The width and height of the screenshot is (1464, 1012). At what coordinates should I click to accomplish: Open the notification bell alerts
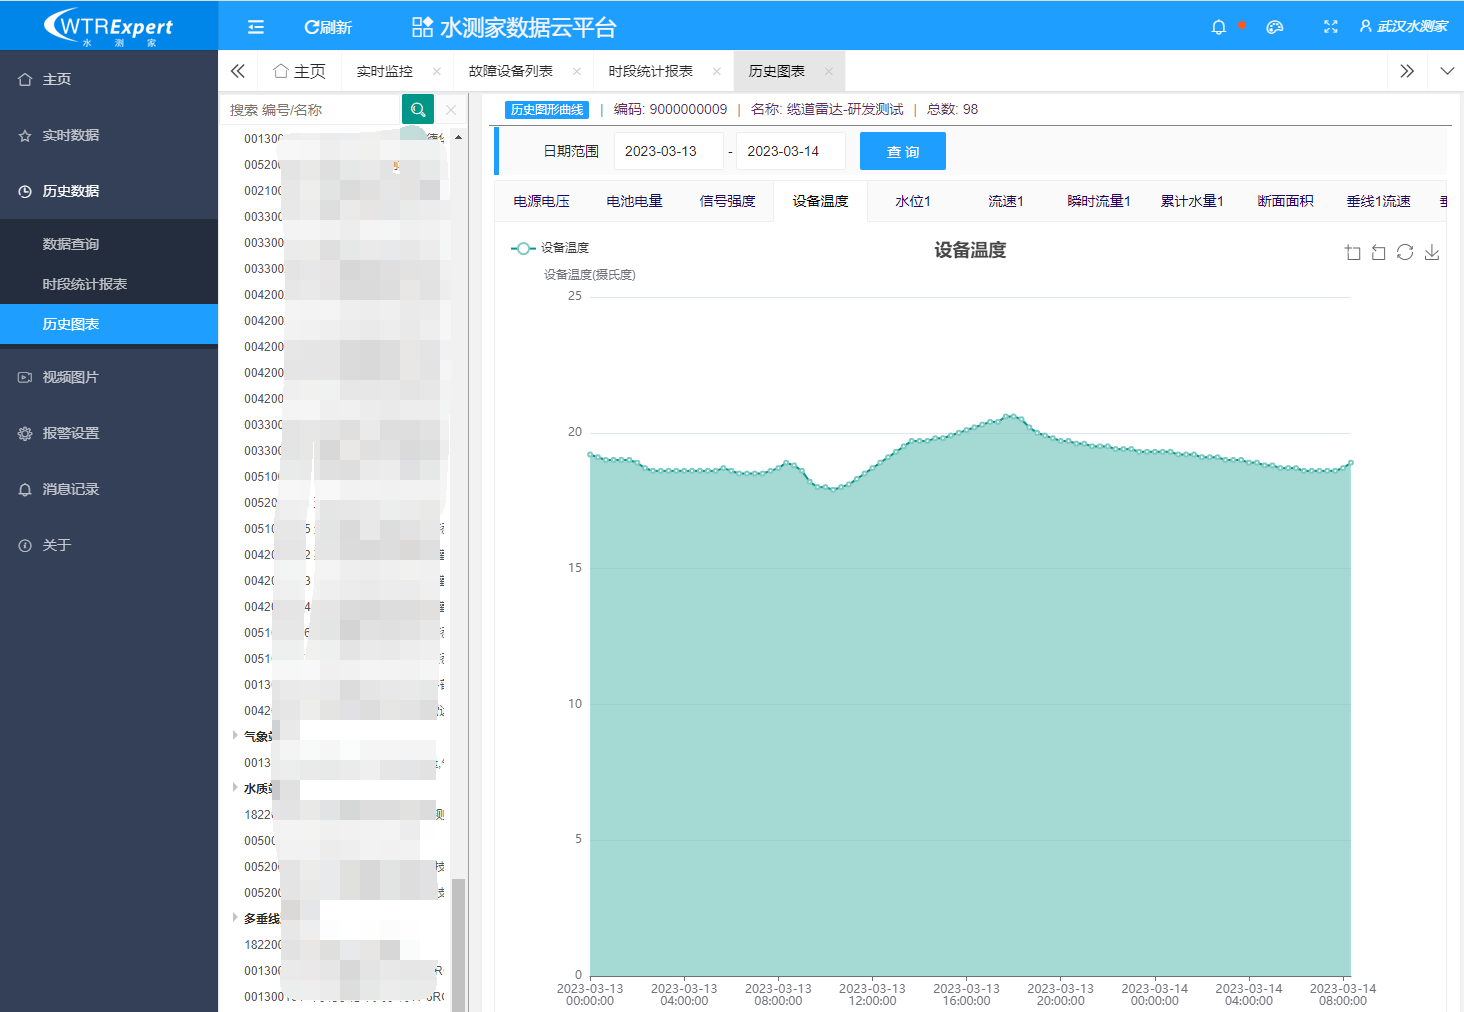click(1218, 27)
